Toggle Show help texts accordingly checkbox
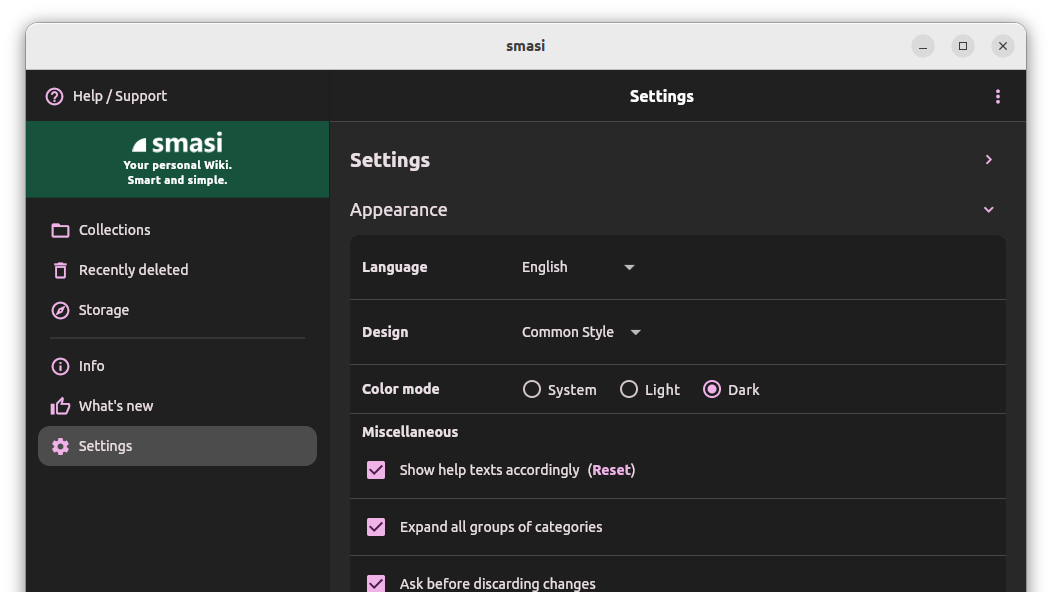Image resolution: width=1052 pixels, height=592 pixels. point(376,470)
